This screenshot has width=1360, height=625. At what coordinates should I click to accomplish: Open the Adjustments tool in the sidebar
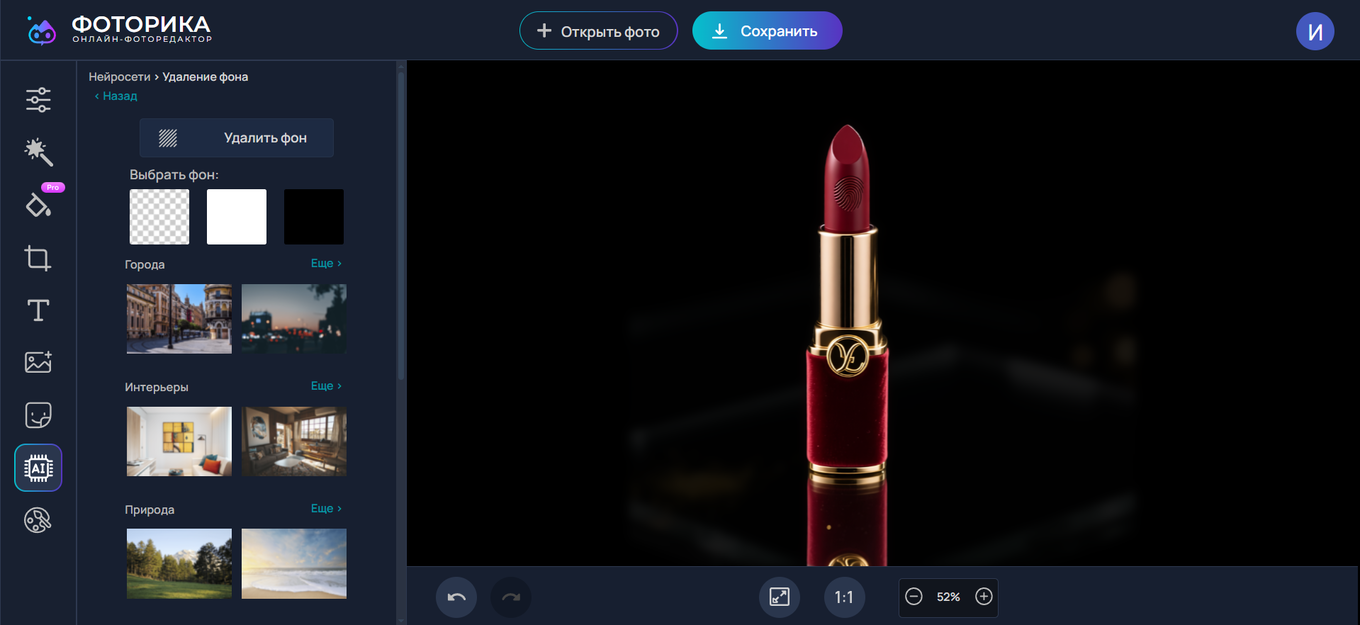[37, 99]
